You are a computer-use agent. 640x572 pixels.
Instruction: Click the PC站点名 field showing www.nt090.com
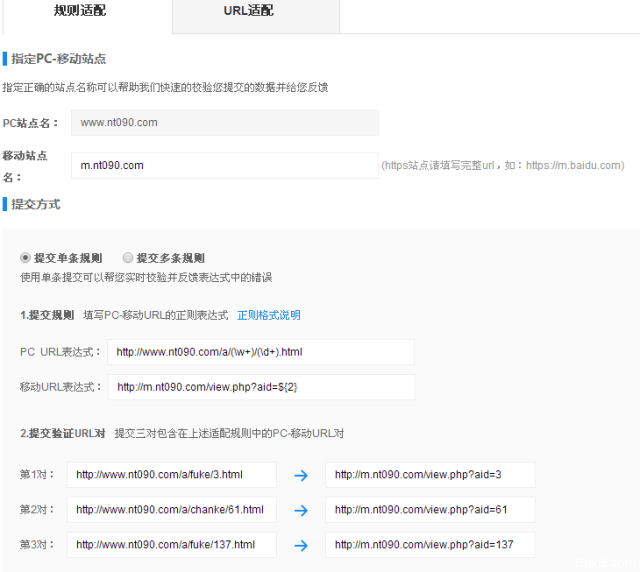click(224, 123)
